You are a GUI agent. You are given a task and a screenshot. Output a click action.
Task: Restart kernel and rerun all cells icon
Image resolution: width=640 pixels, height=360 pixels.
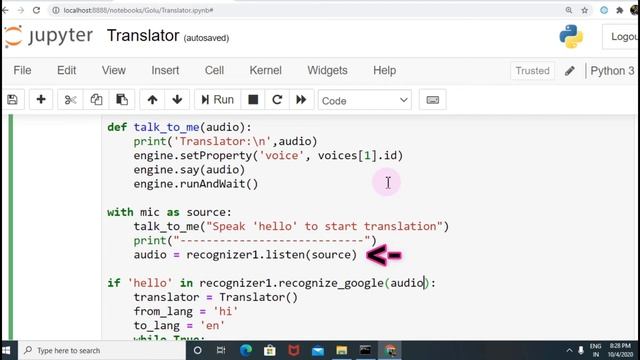(x=301, y=100)
